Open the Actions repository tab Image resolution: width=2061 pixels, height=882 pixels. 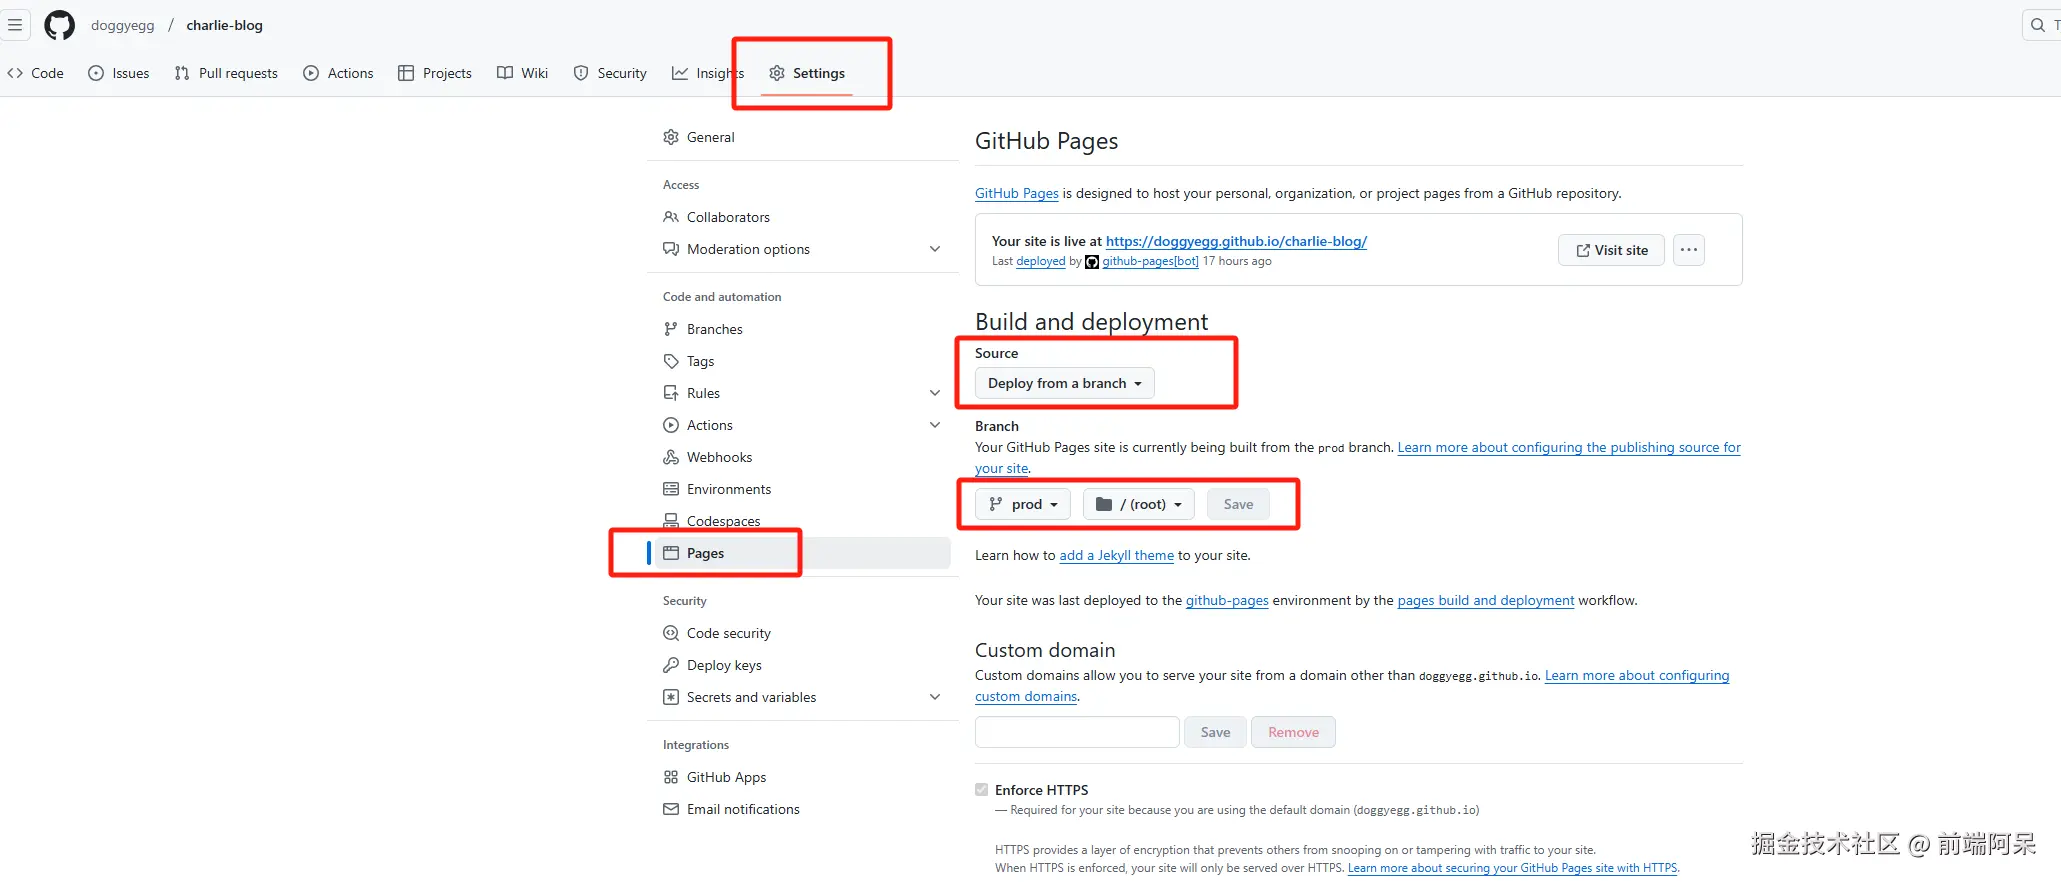pos(338,73)
